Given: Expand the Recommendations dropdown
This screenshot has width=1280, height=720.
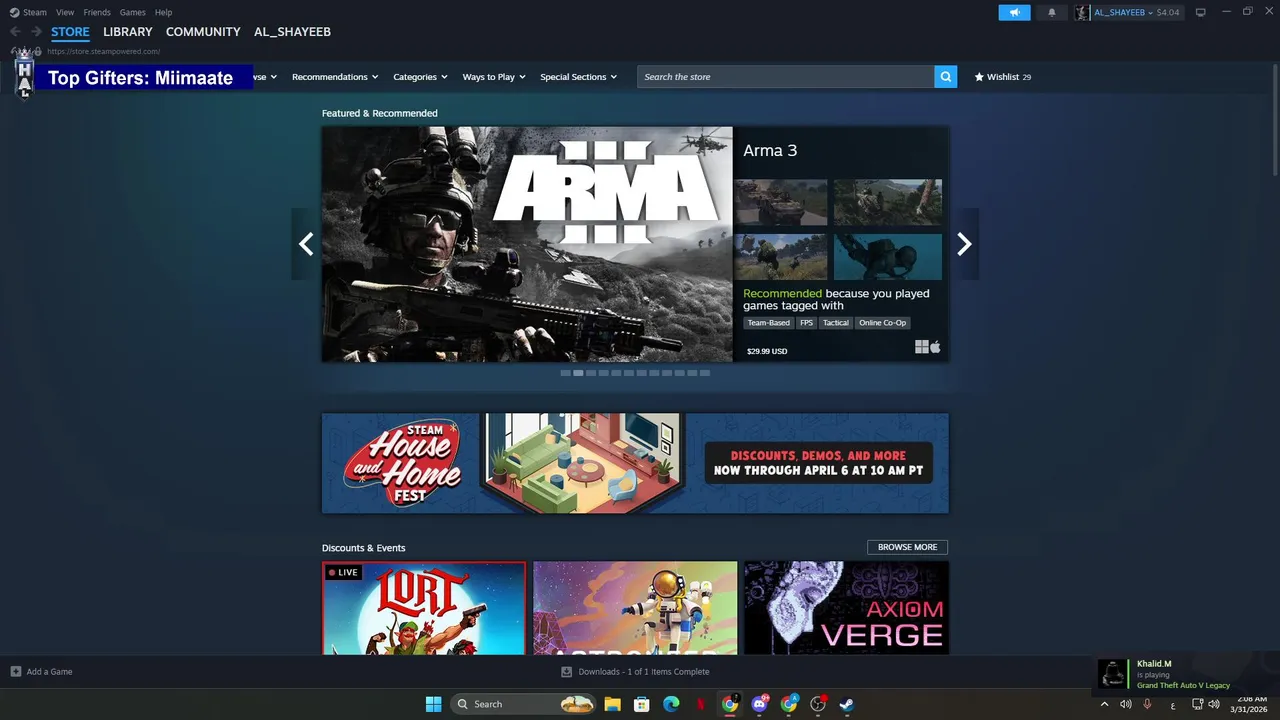Looking at the screenshot, I should [x=335, y=77].
